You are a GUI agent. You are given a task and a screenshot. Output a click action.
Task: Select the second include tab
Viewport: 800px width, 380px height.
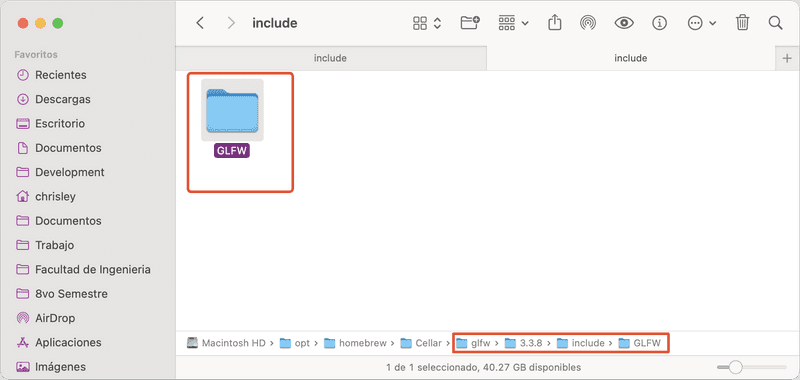631,58
